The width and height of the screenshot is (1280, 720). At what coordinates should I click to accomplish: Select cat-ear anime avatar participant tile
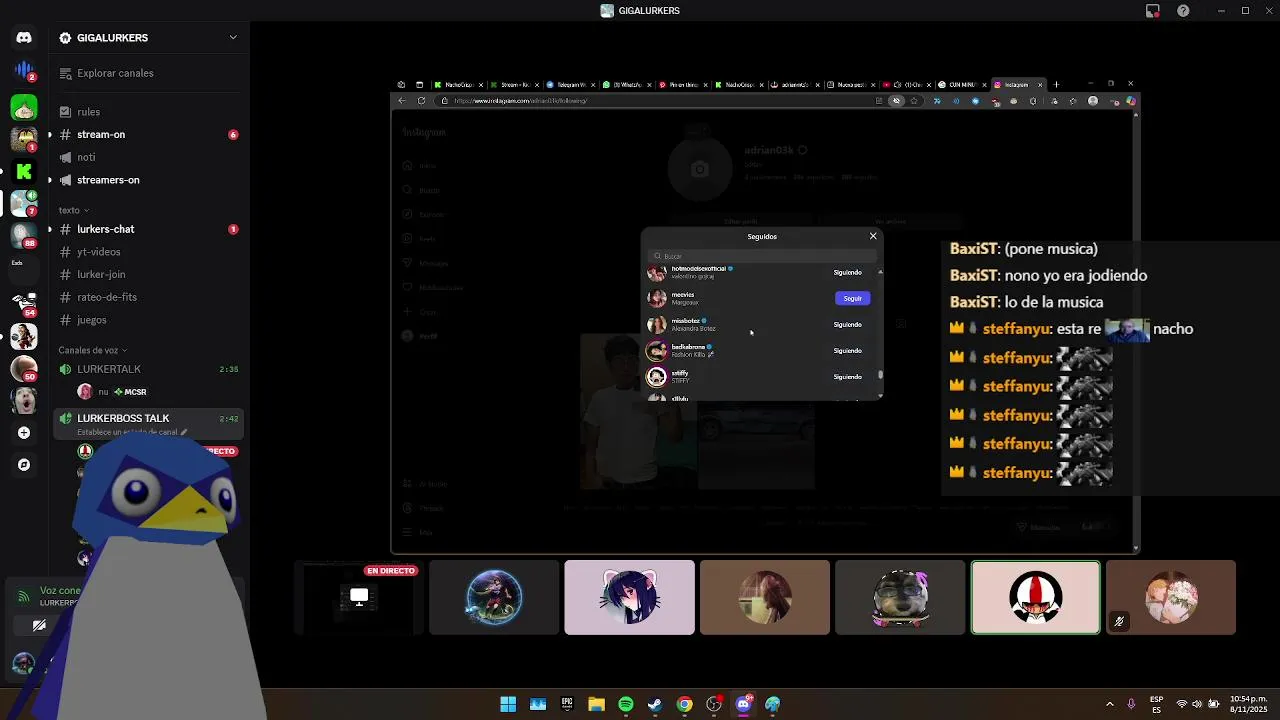click(629, 597)
